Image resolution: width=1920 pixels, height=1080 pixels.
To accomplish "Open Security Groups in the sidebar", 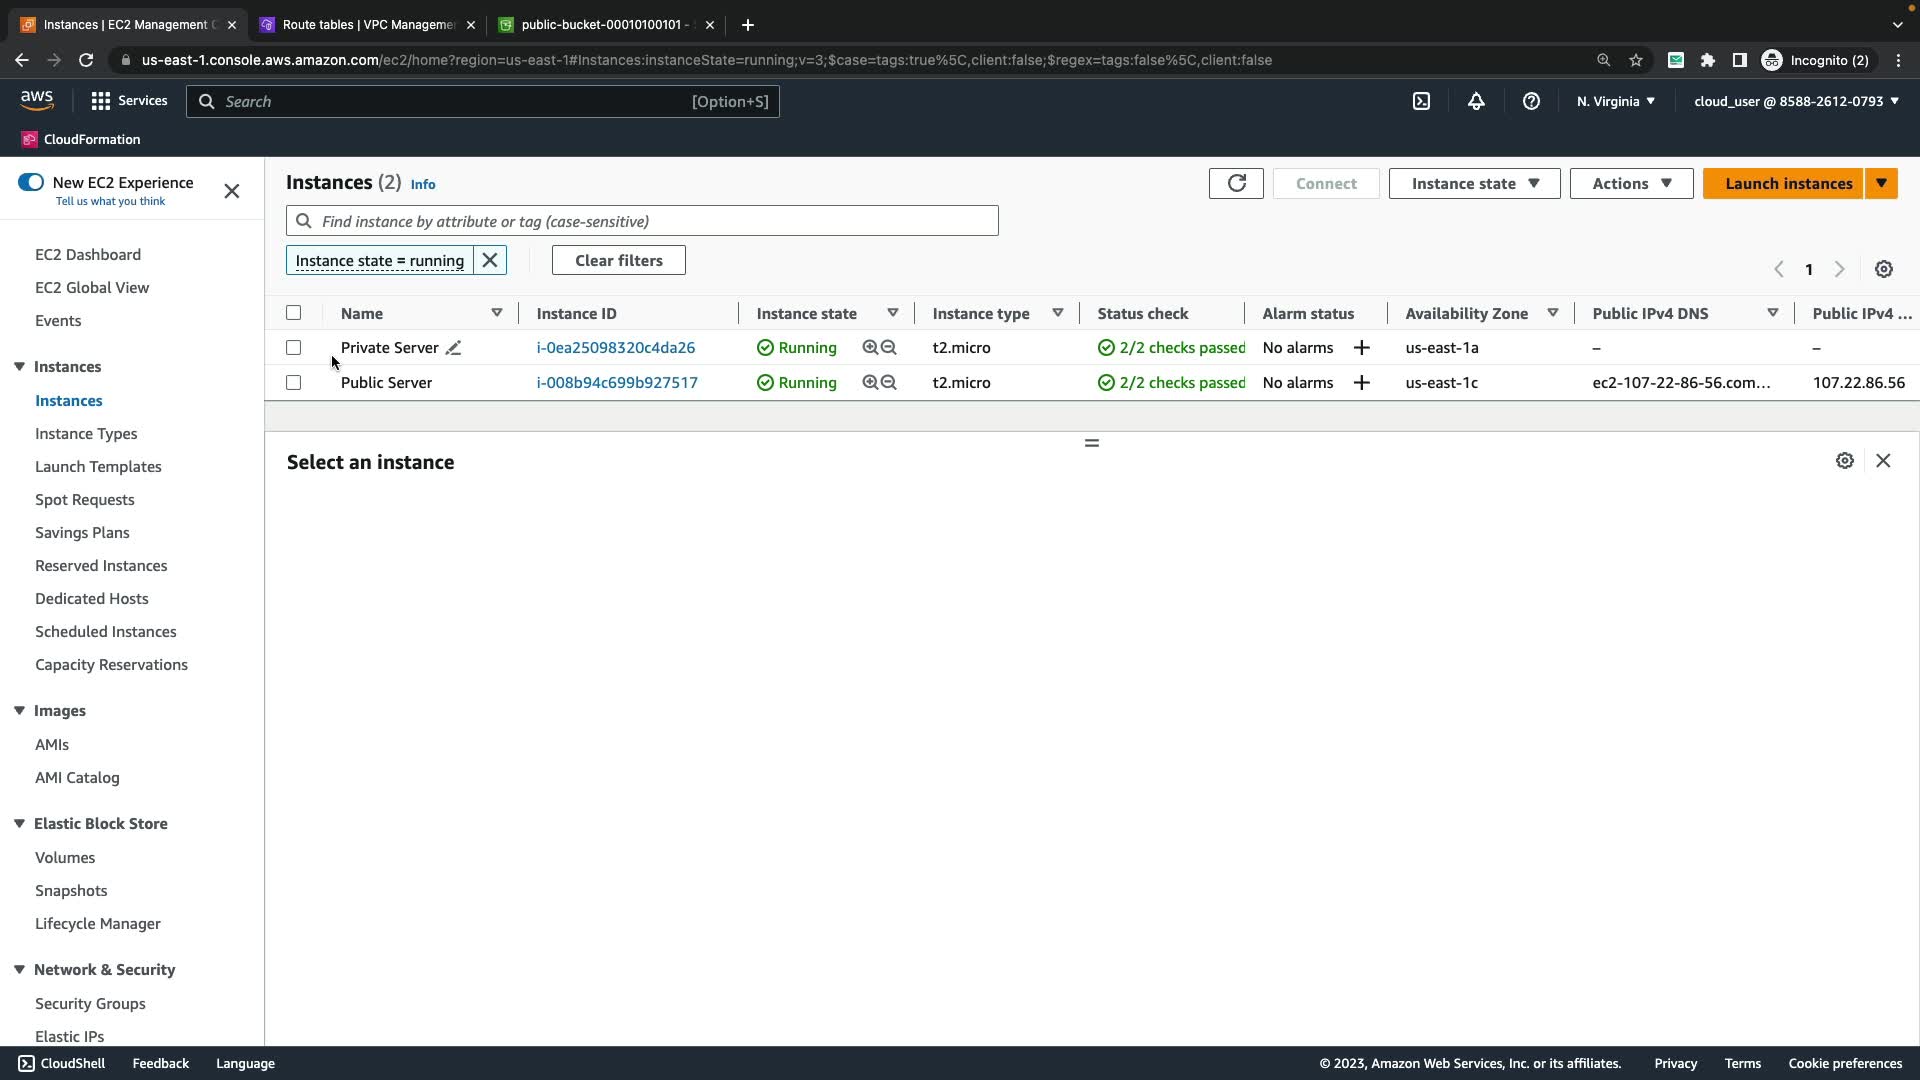I will pos(90,1003).
